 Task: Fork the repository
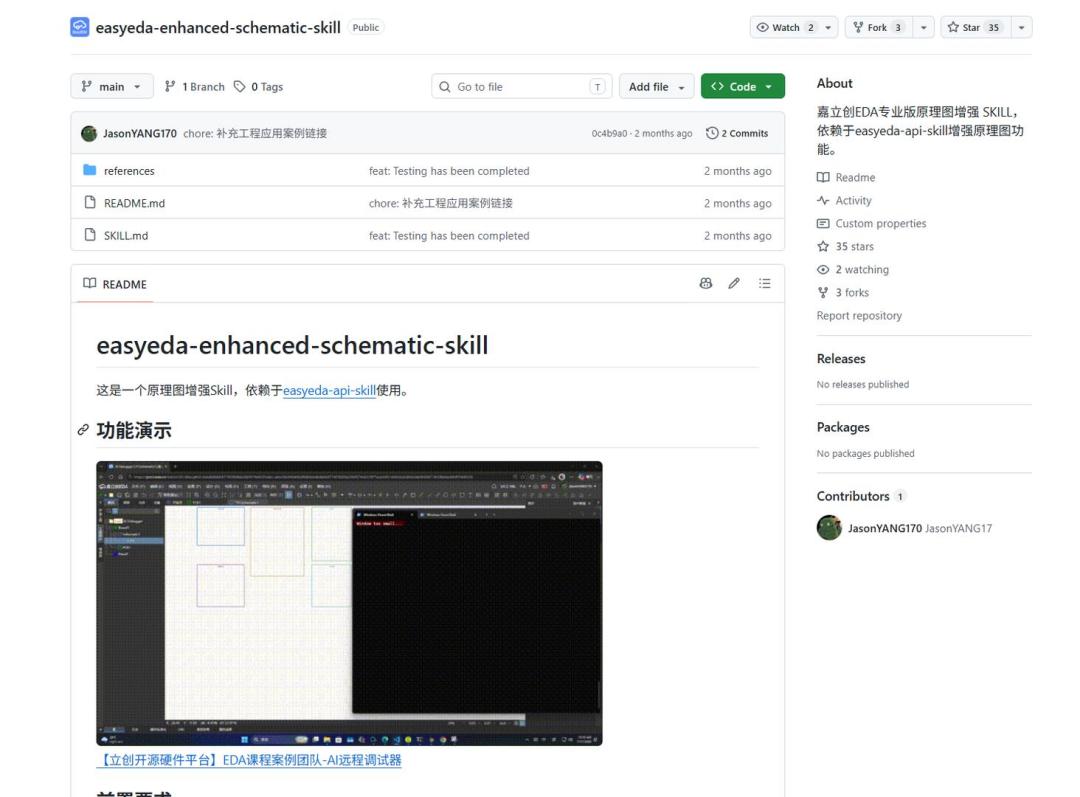[x=879, y=28]
